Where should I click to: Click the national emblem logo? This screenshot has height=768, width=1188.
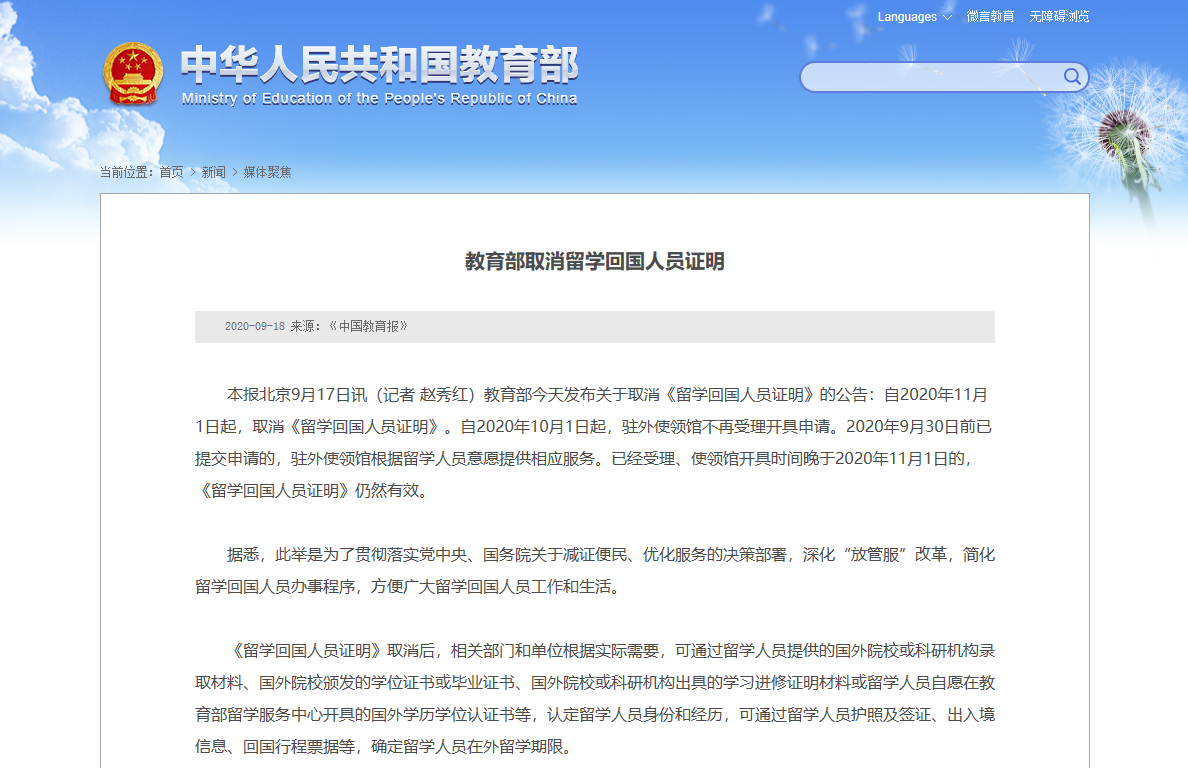tap(133, 73)
